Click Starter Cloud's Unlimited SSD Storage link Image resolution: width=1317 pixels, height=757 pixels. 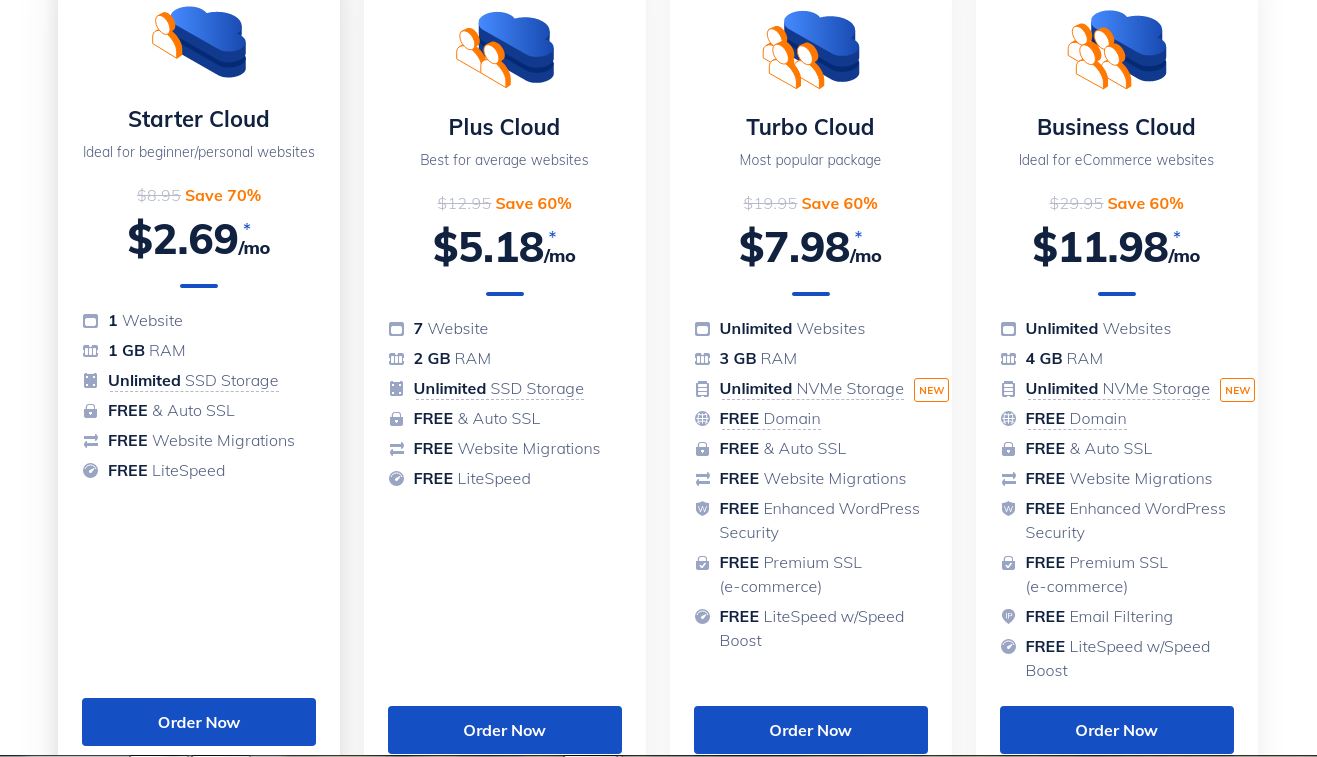click(x=193, y=381)
